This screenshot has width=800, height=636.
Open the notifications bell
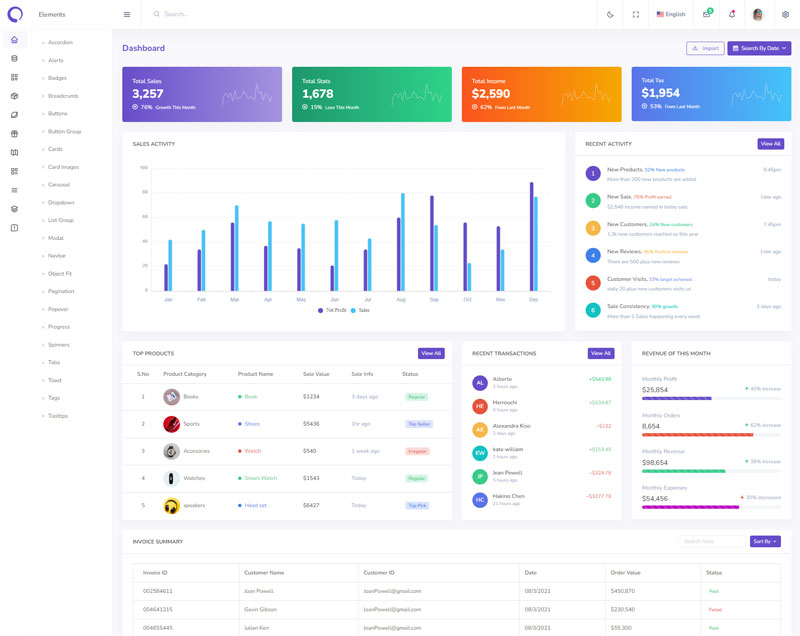tap(732, 15)
